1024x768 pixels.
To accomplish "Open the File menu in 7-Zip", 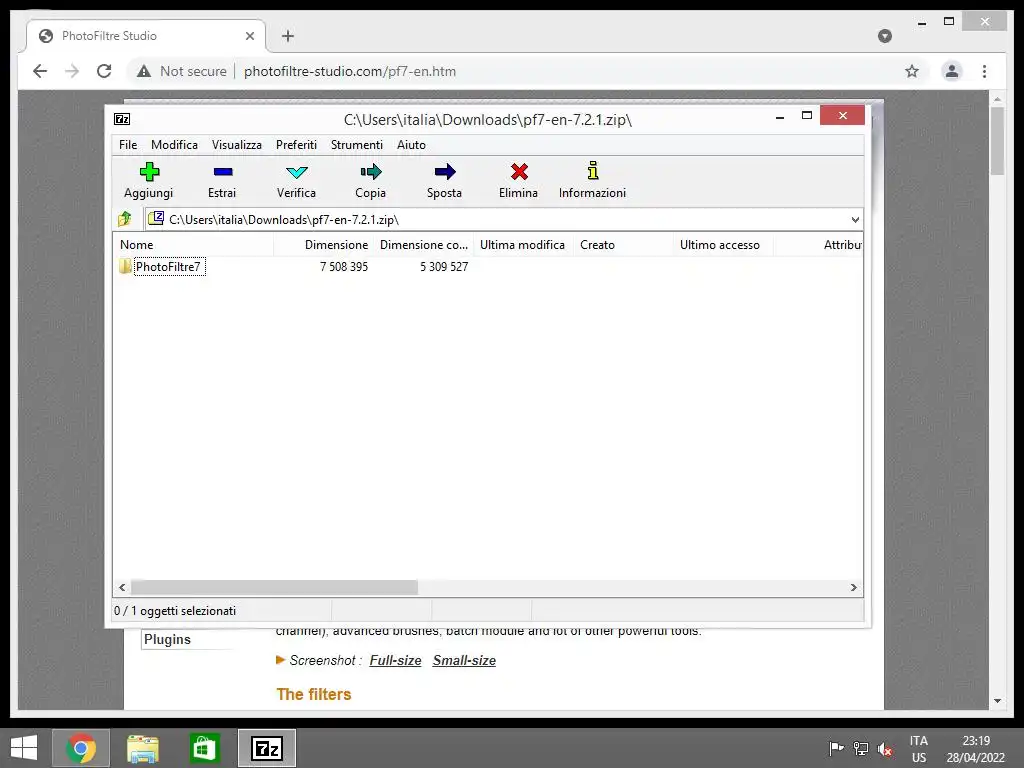I will point(128,145).
